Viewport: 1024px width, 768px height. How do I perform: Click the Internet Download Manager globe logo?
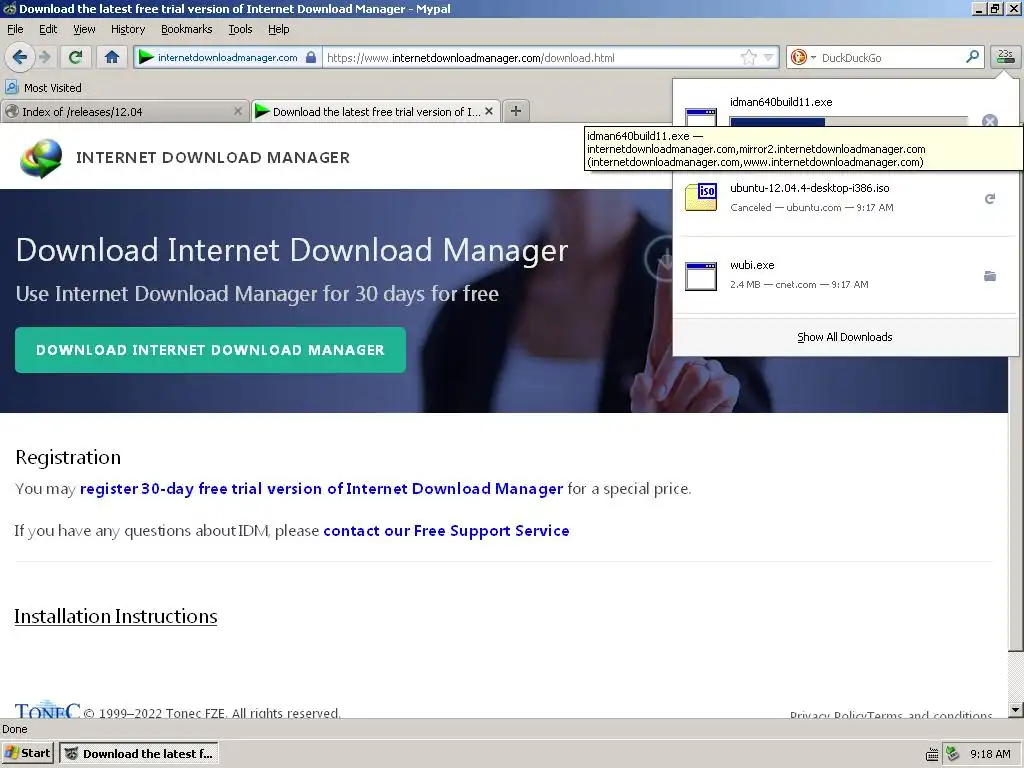[x=41, y=157]
